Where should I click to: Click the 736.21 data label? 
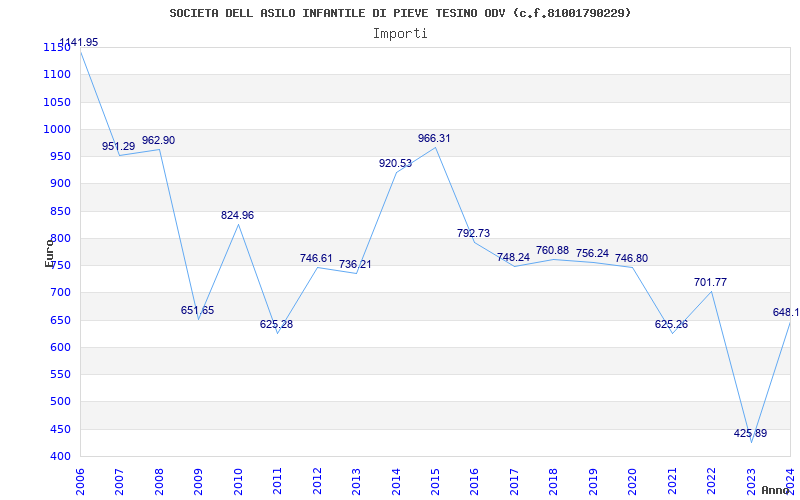(355, 264)
